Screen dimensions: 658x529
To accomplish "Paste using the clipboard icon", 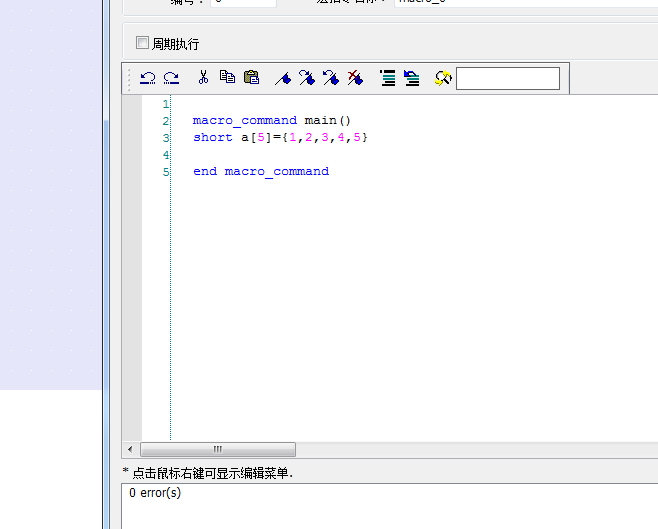I will coord(251,78).
